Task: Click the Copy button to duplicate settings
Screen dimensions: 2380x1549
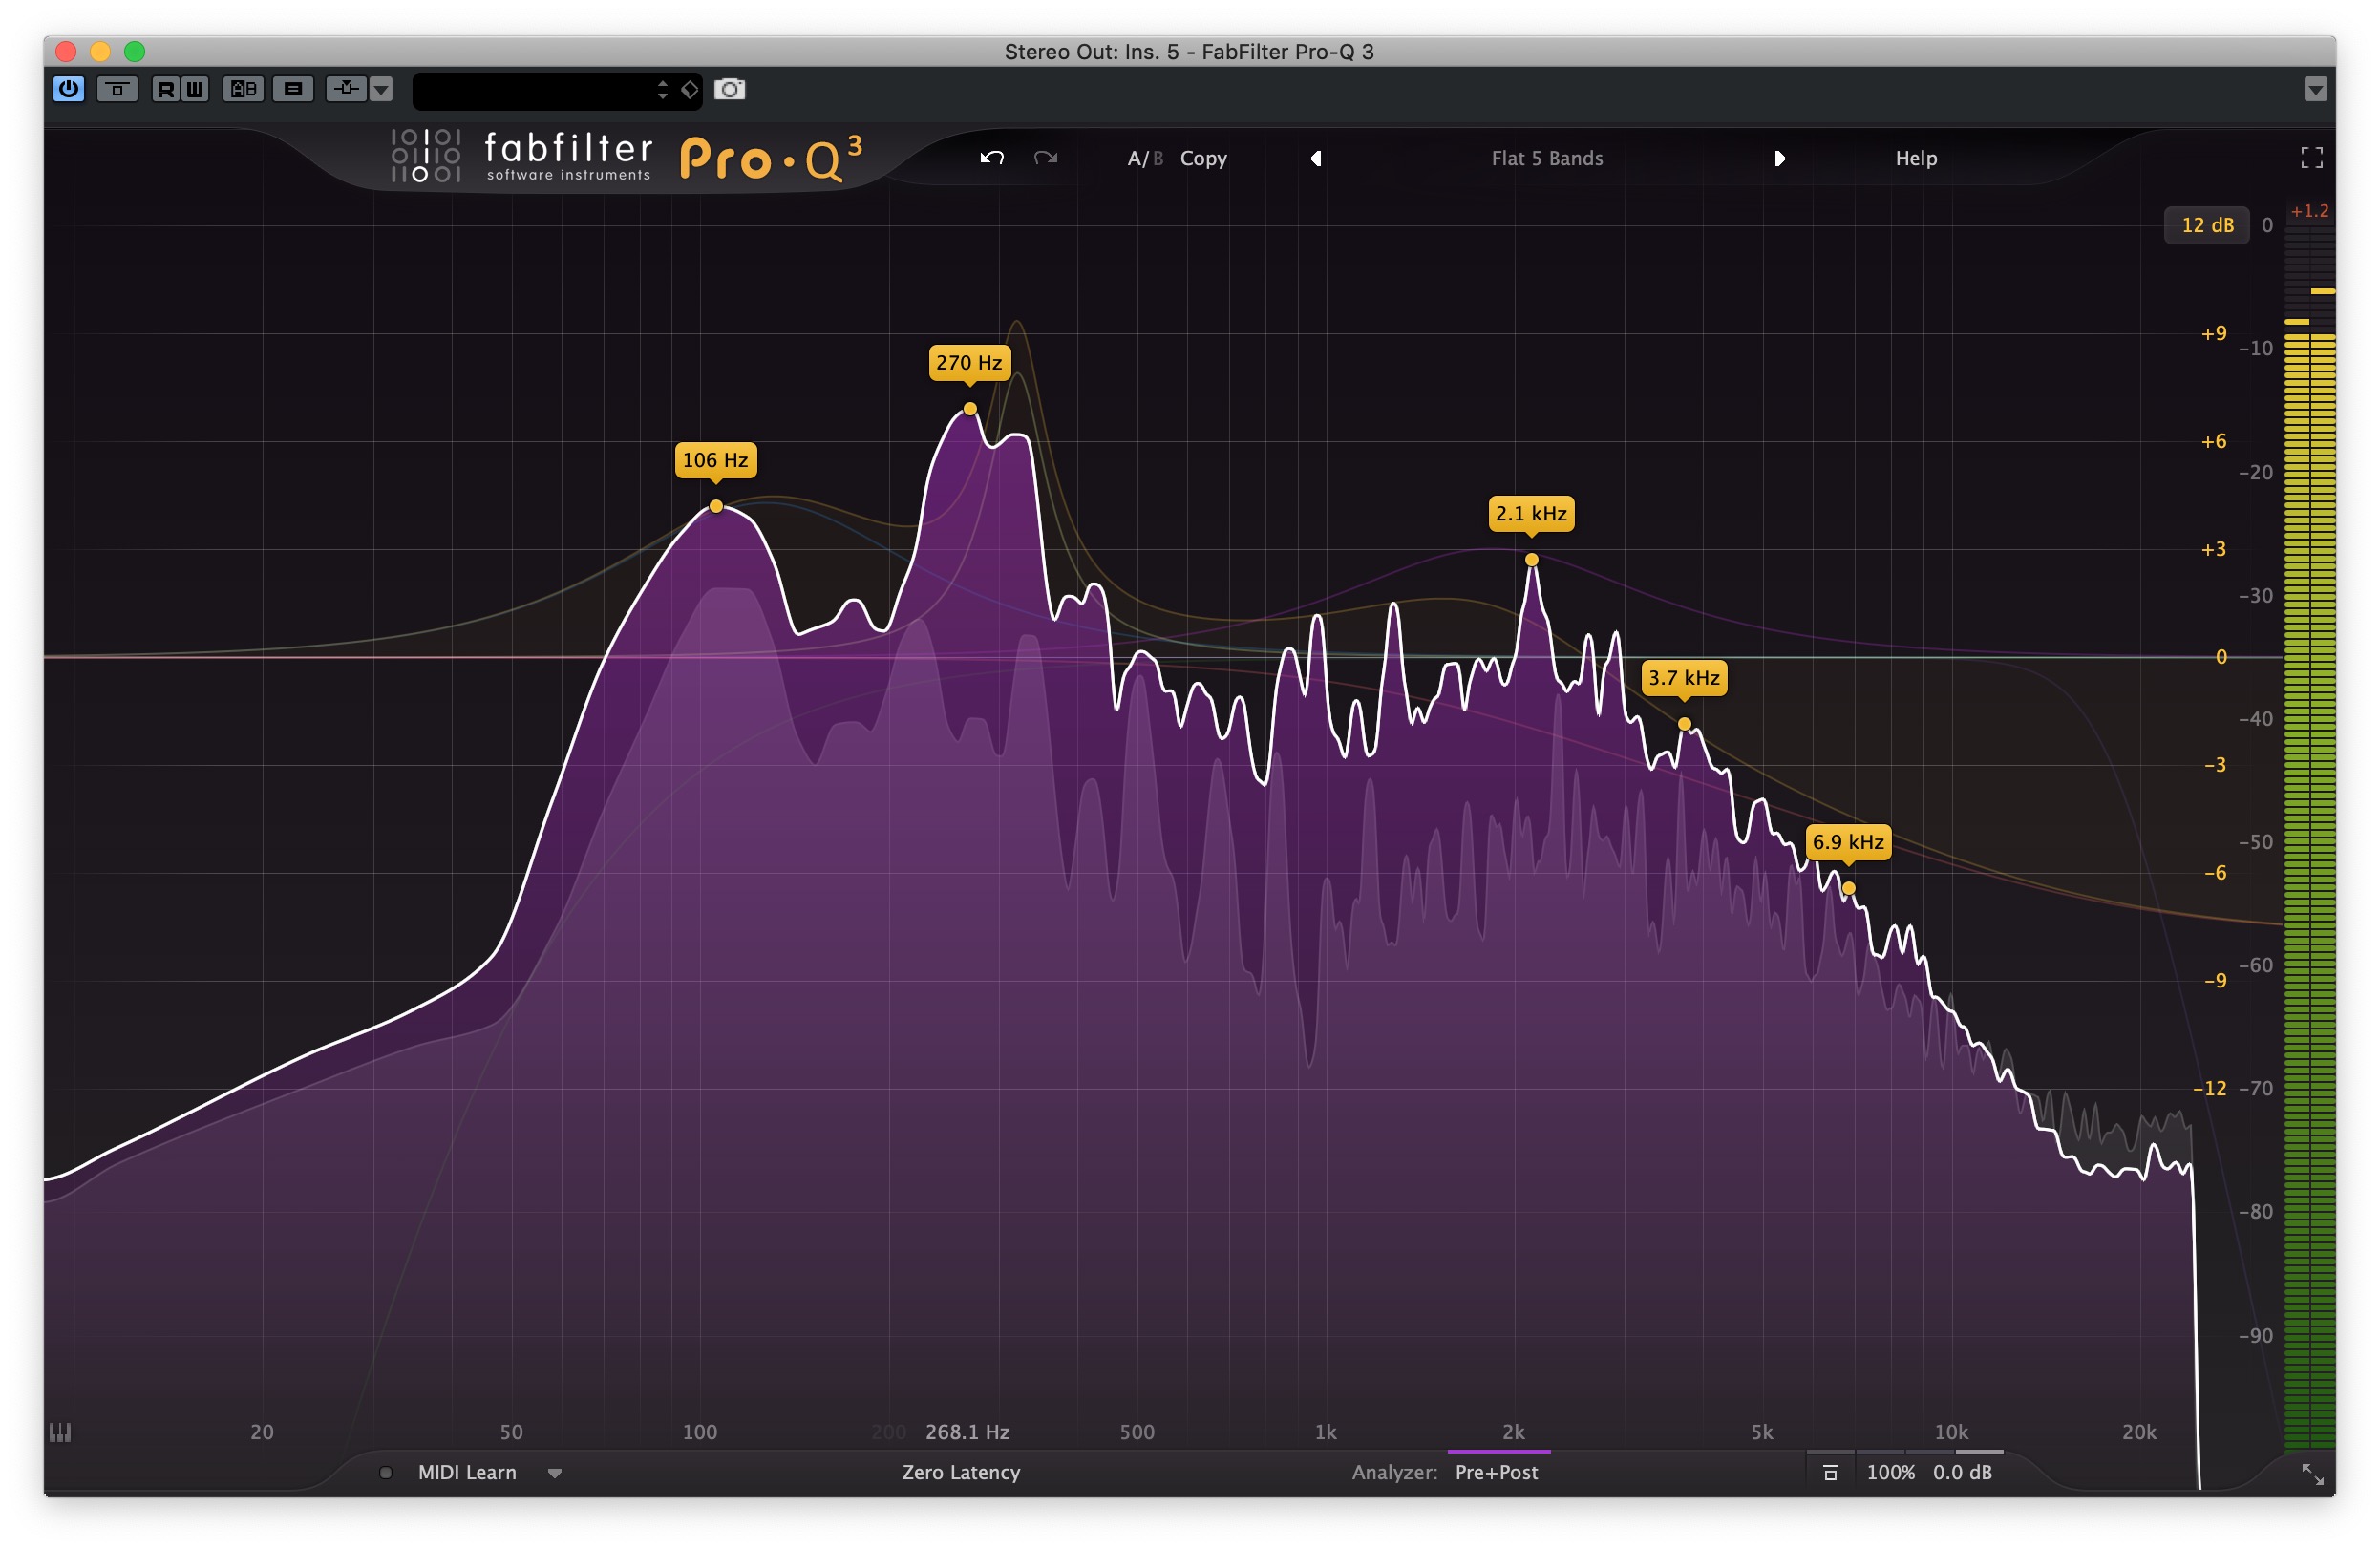Action: coord(1203,158)
